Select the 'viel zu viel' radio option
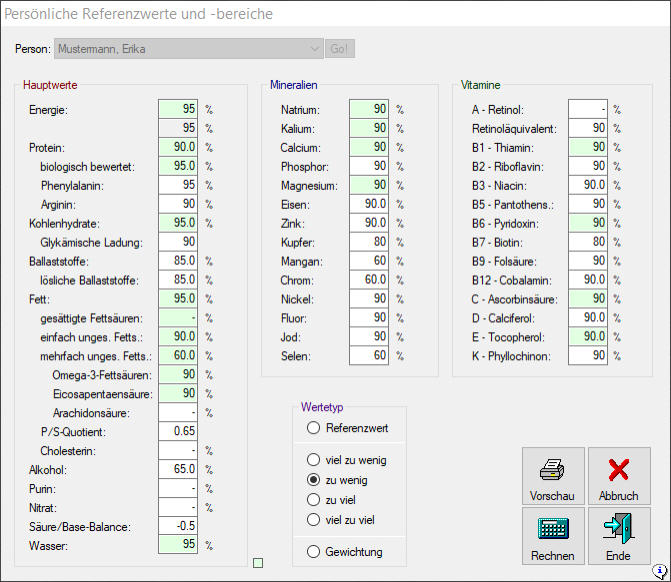The height and width of the screenshot is (582, 671). pos(314,519)
